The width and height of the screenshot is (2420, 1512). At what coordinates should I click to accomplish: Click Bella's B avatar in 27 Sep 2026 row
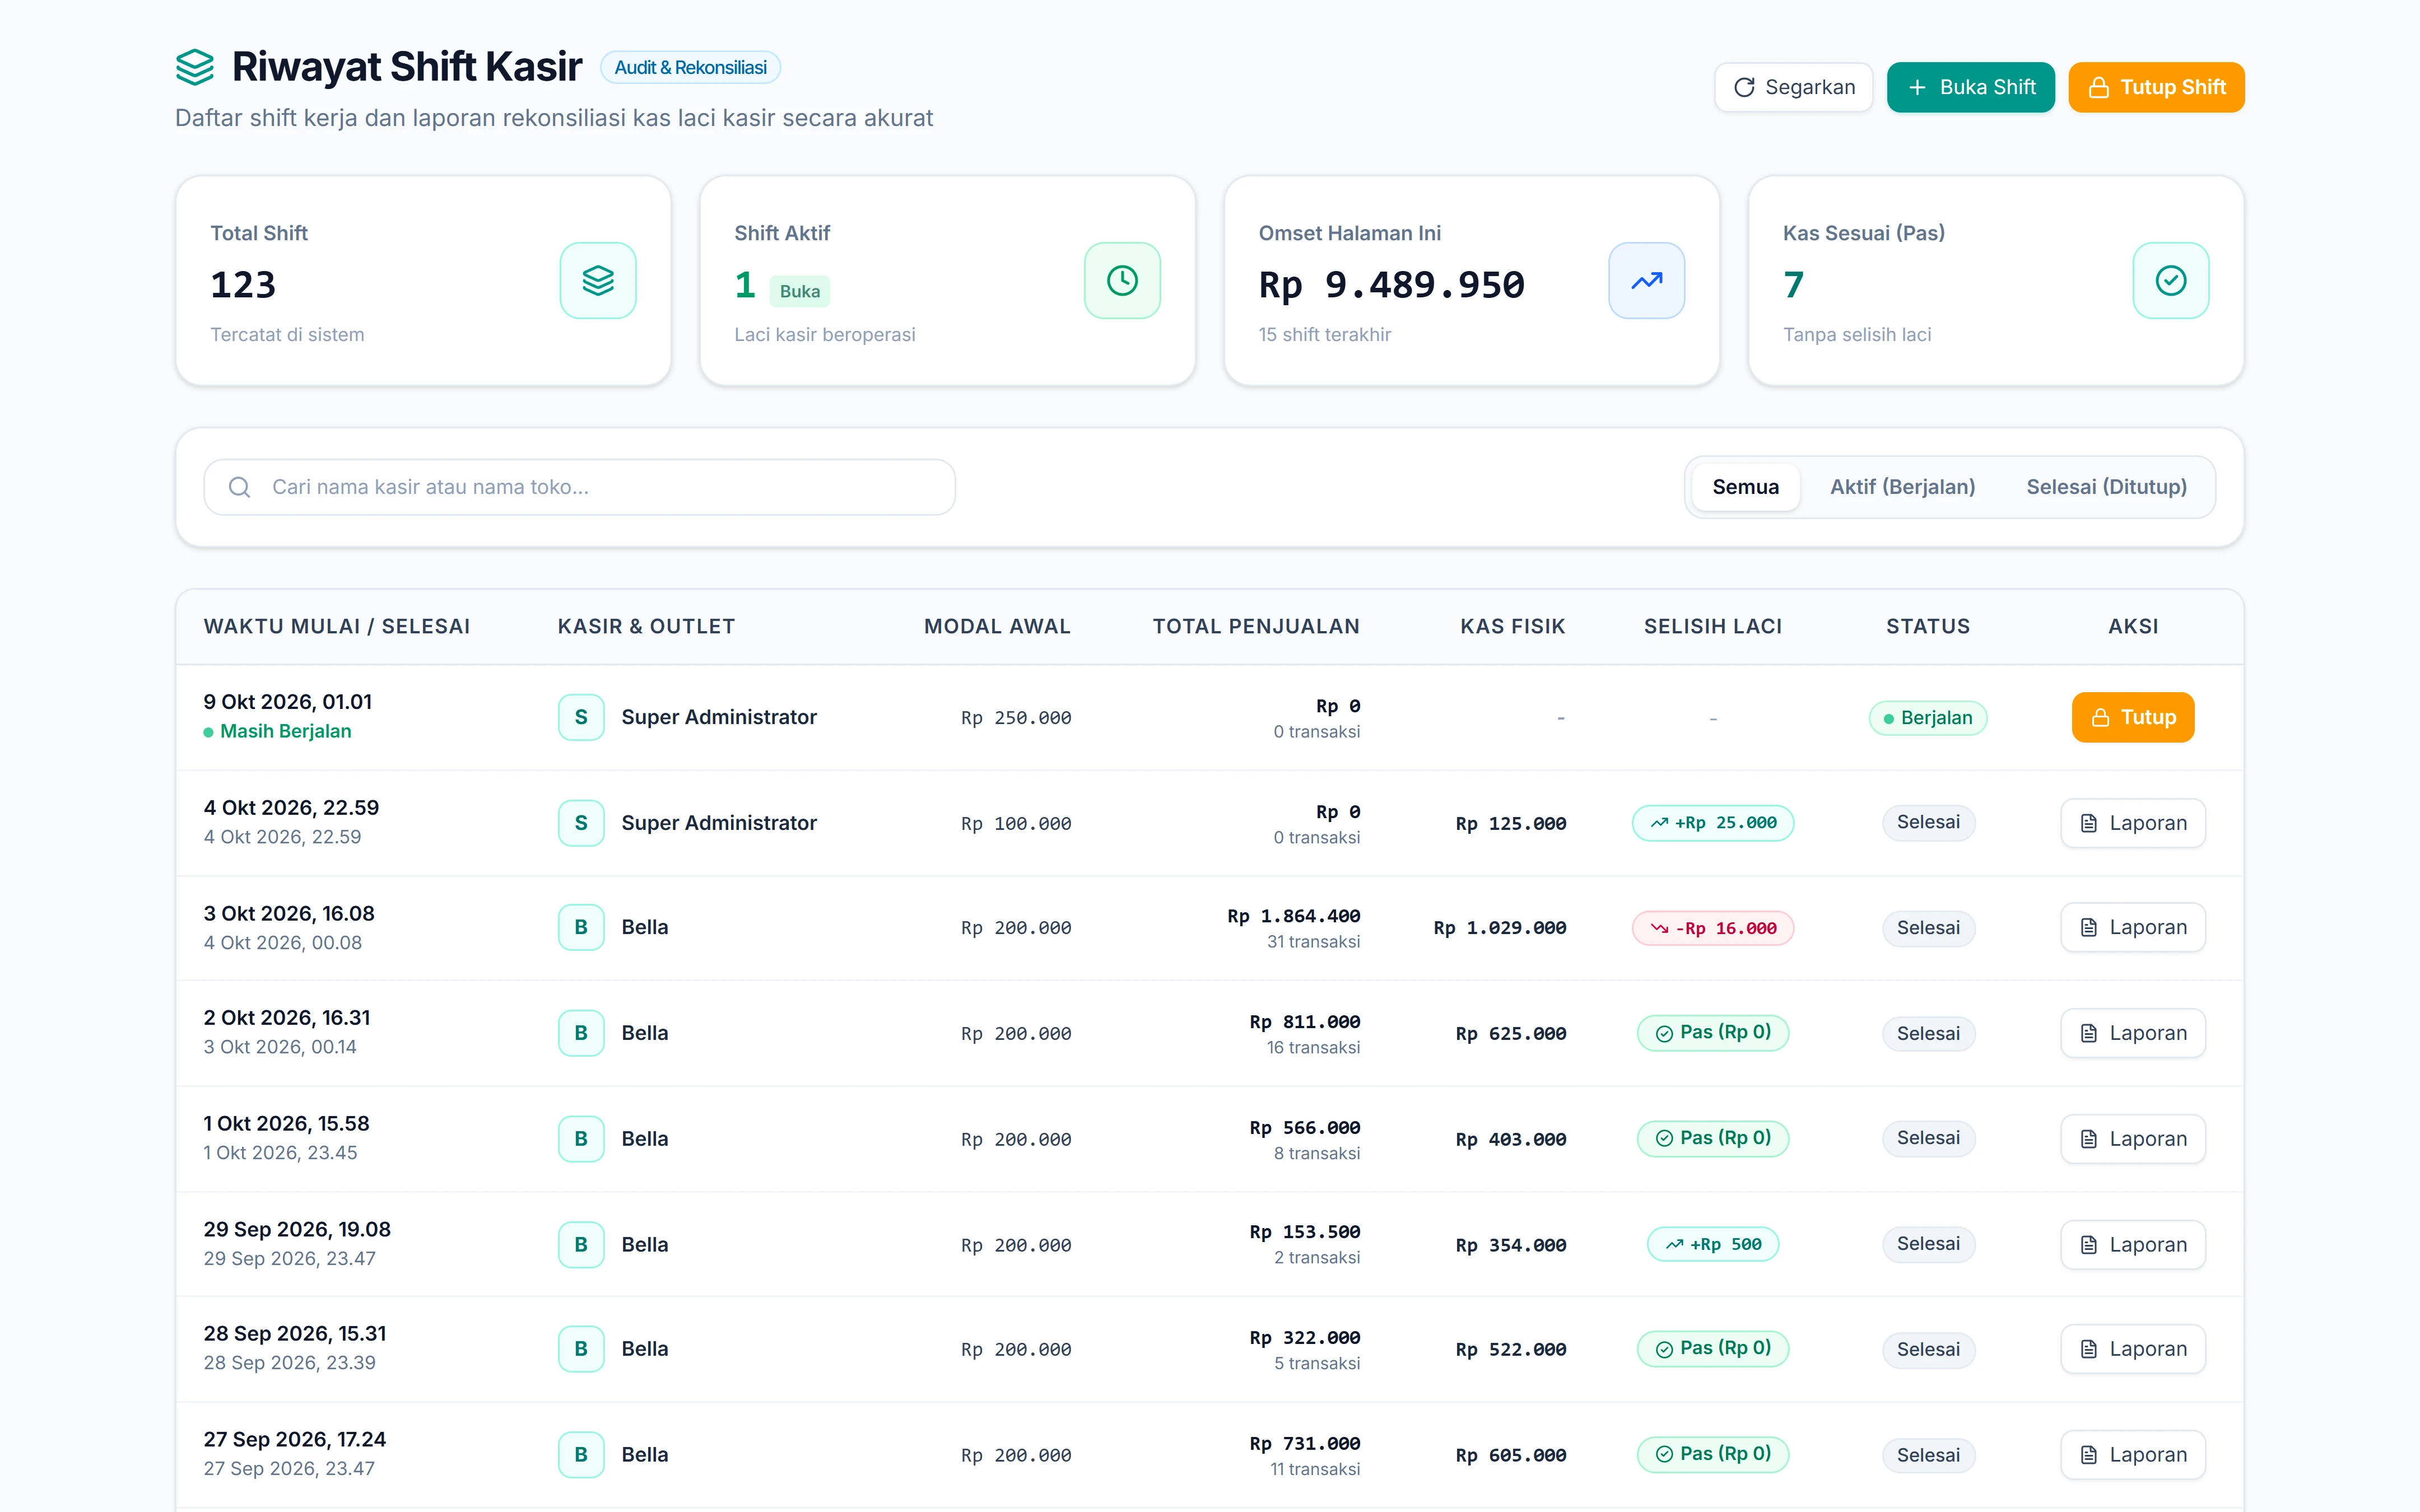point(581,1455)
